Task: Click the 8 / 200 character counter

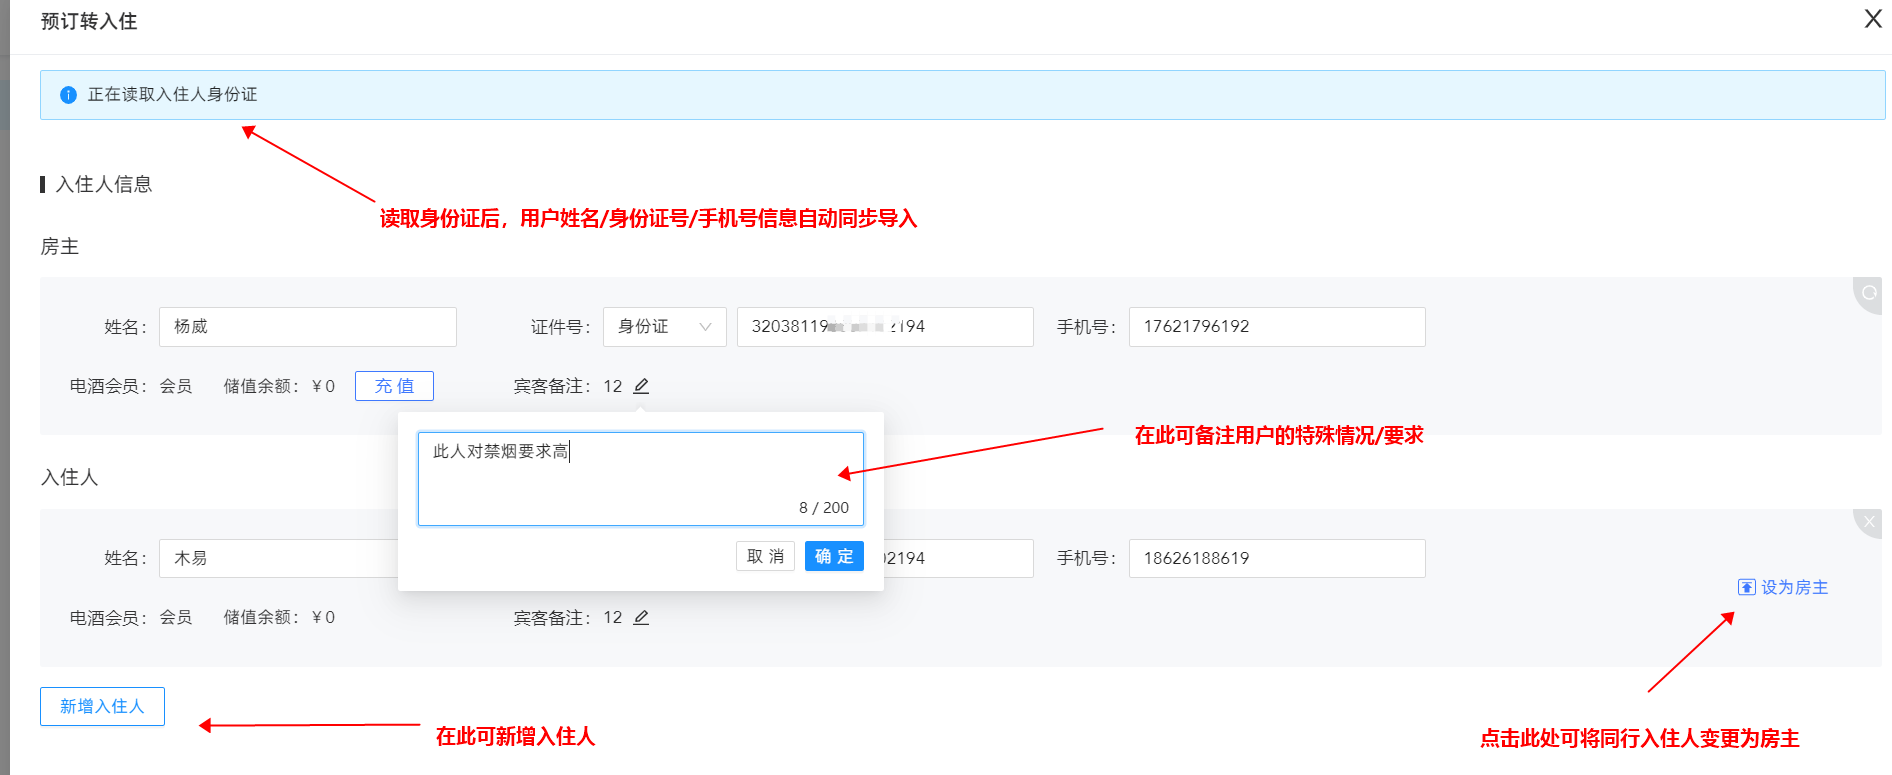Action: pyautogui.click(x=824, y=508)
